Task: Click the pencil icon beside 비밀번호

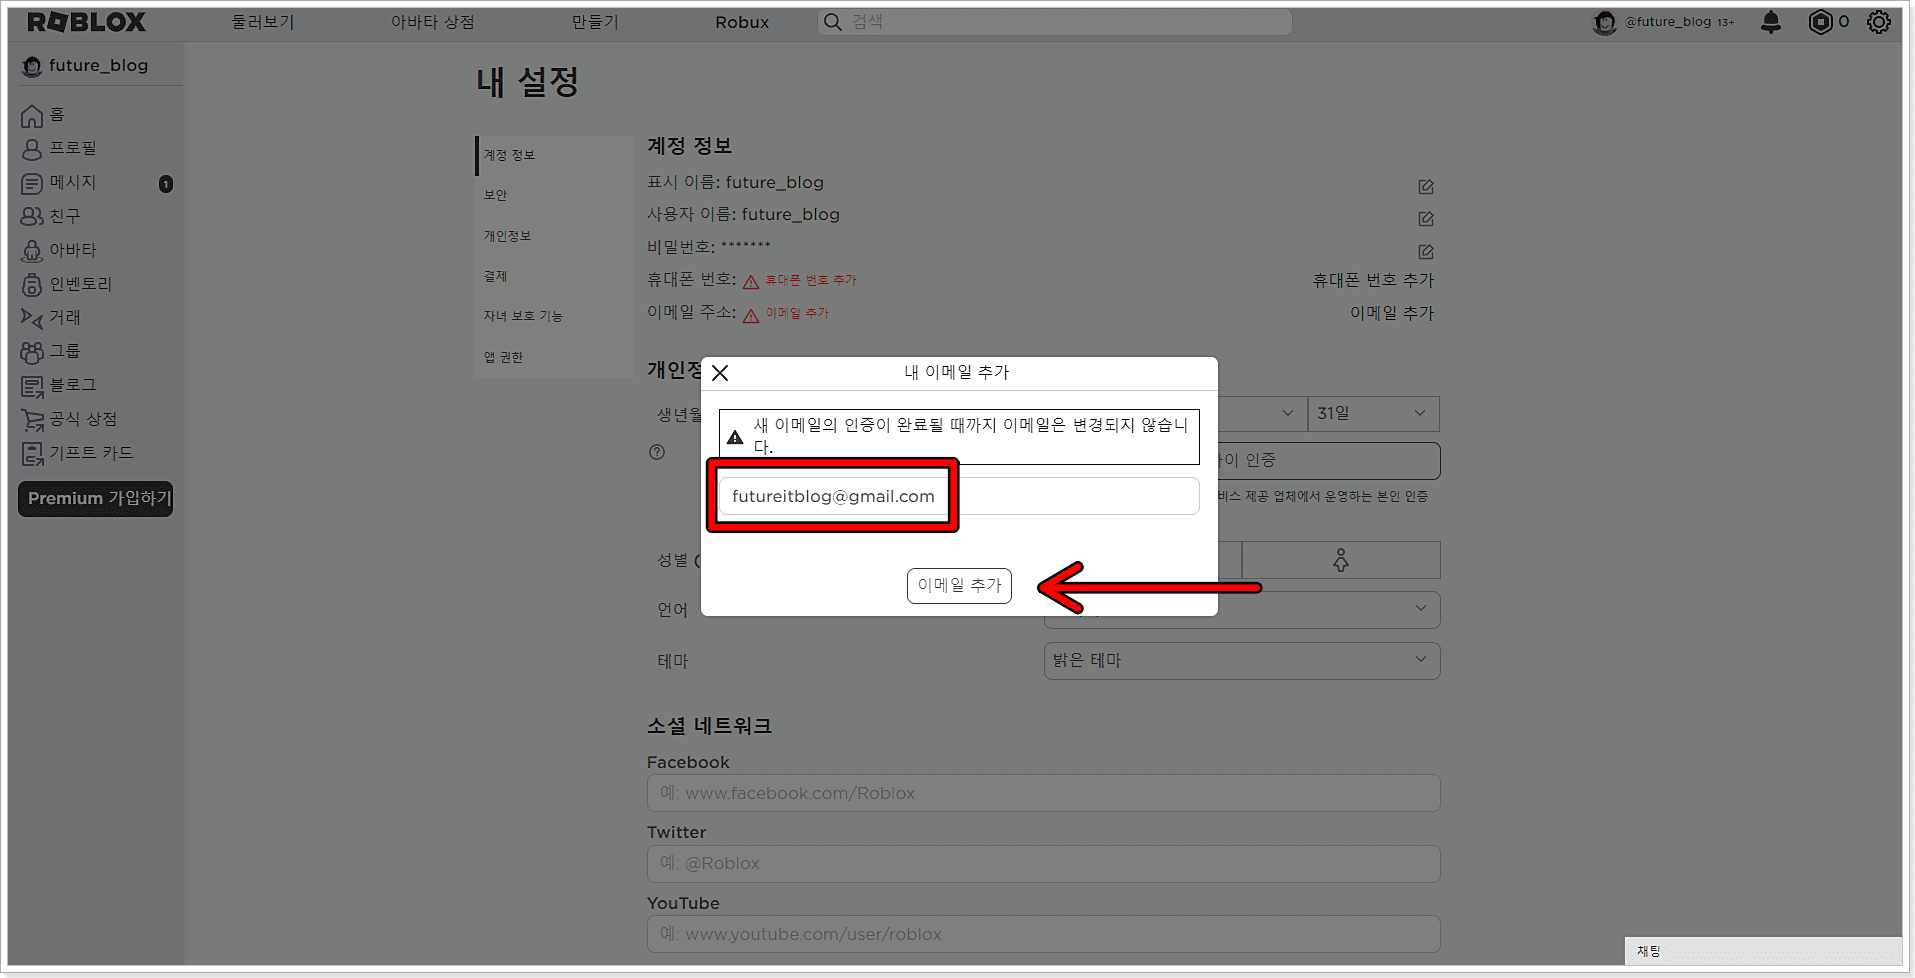Action: click(x=1424, y=251)
